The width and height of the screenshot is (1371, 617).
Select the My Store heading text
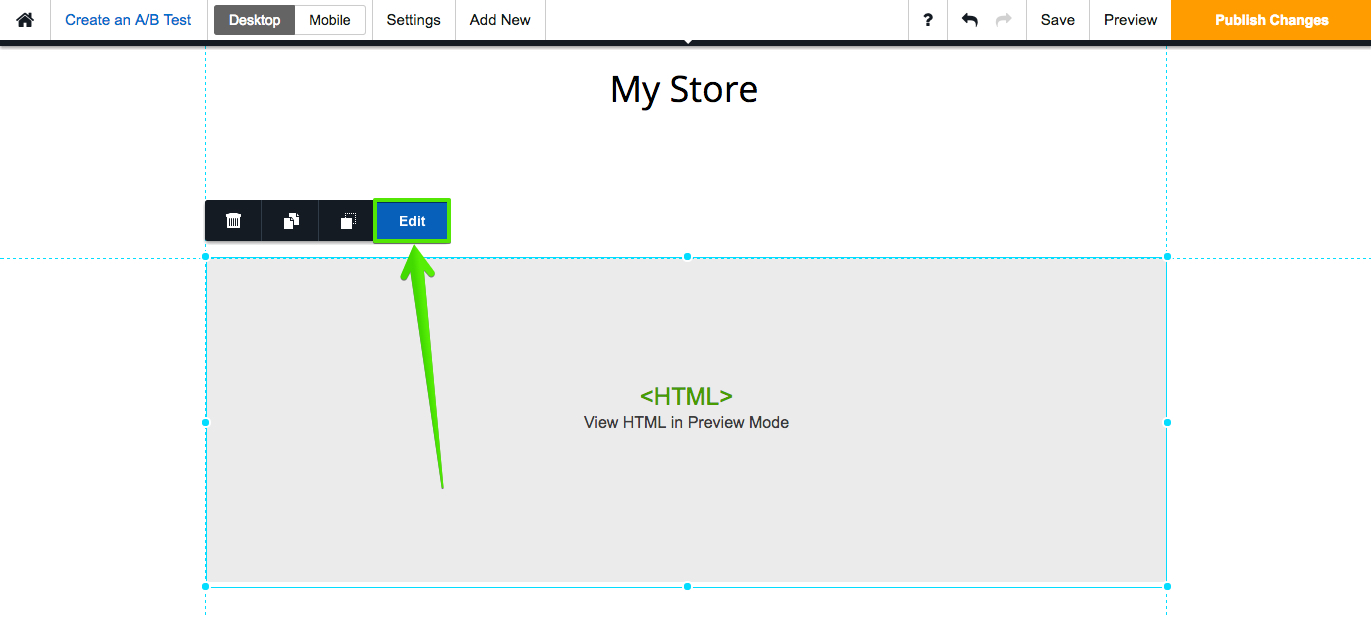tap(684, 90)
